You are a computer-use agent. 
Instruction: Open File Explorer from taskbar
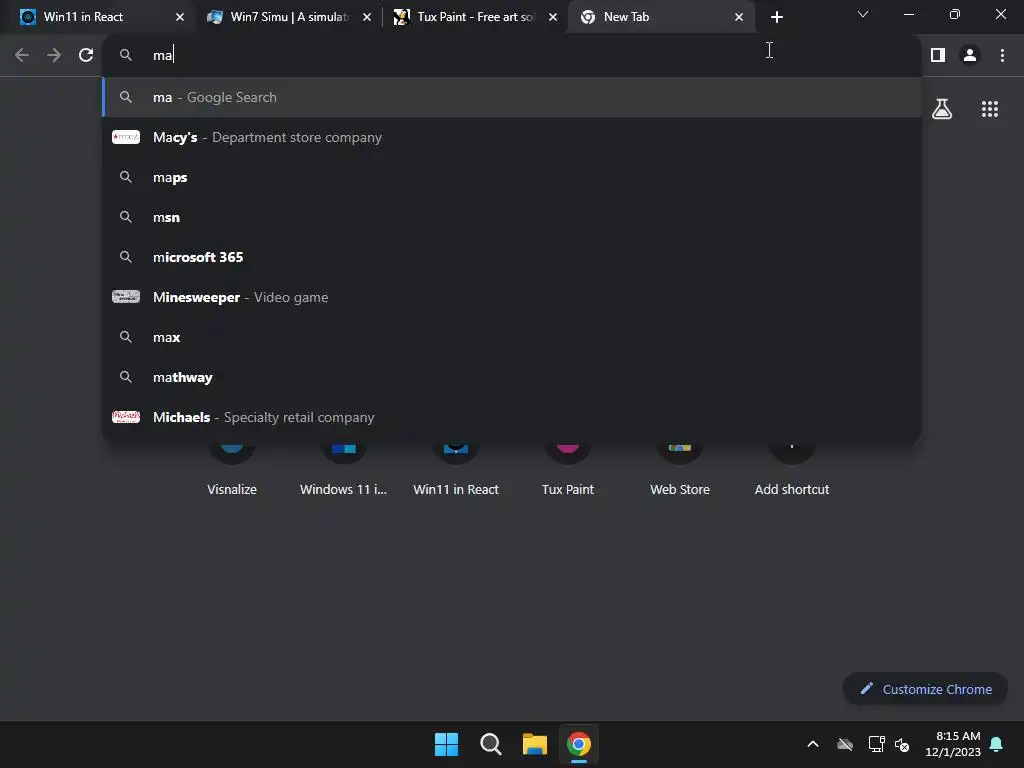535,744
